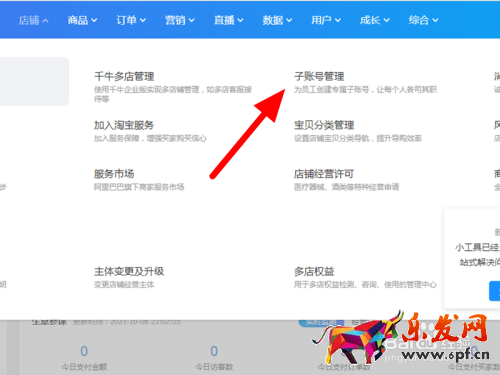Expand the 商品 dropdown arrow
This screenshot has height=375, width=500.
(x=94, y=21)
